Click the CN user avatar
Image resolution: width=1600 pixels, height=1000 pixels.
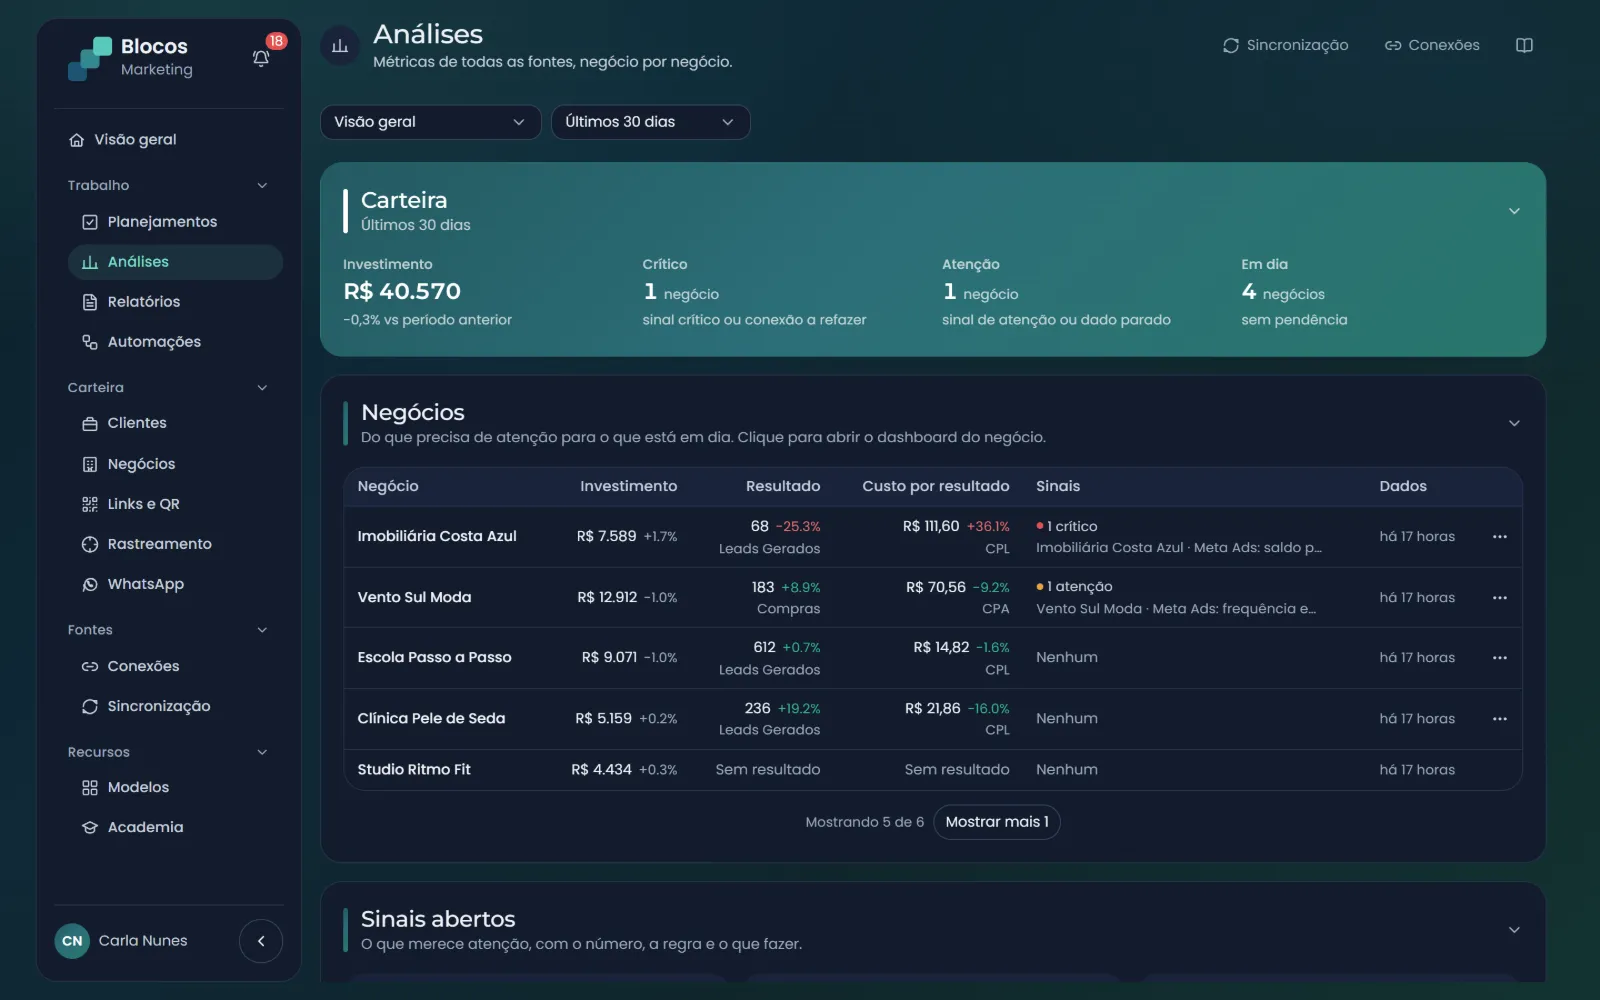[x=72, y=941]
